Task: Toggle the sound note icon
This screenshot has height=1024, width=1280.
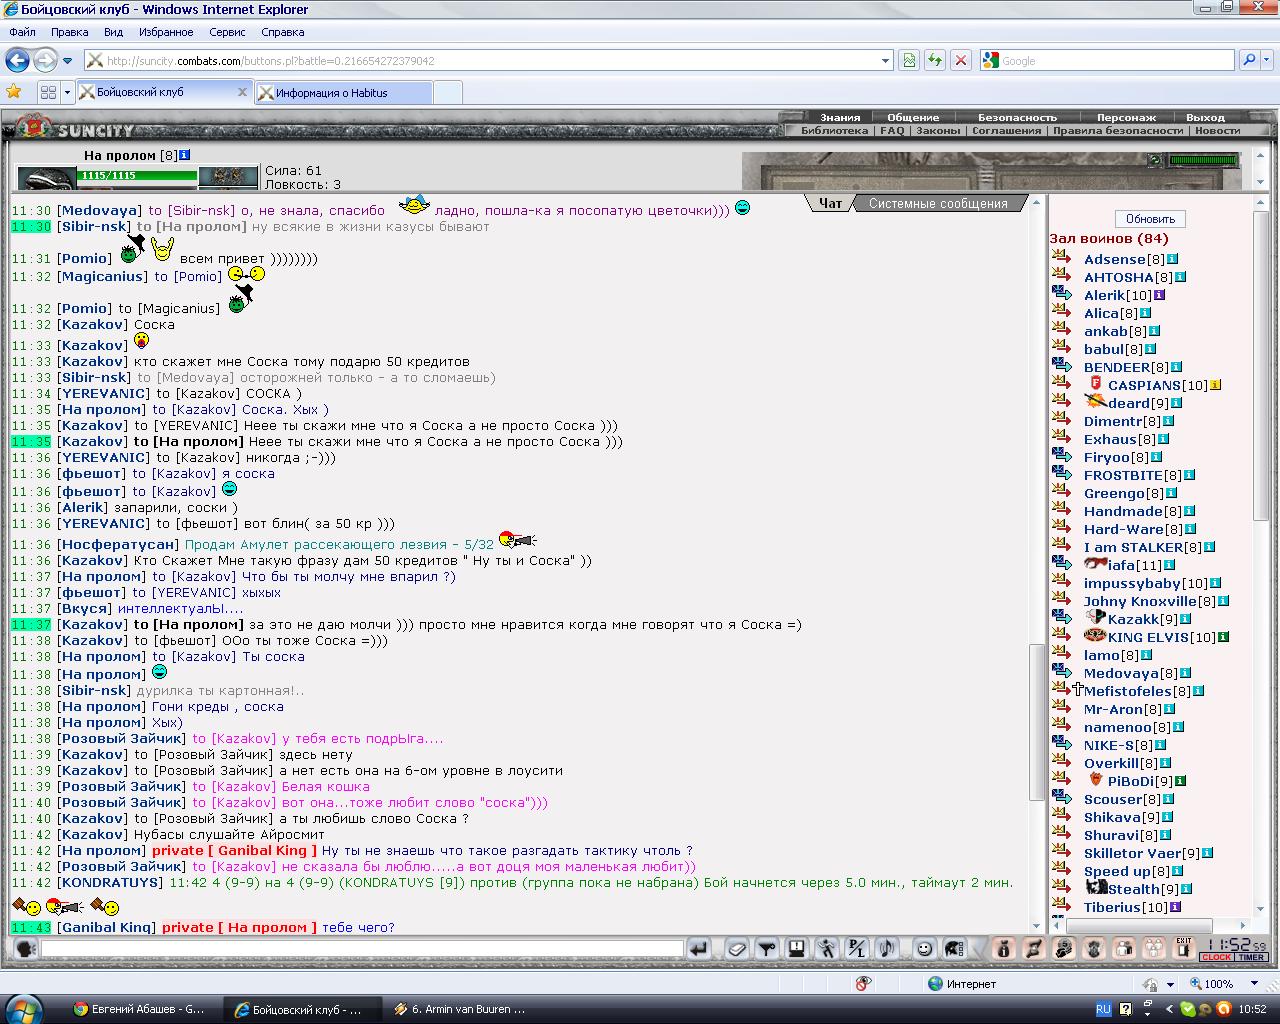Action: coord(887,949)
